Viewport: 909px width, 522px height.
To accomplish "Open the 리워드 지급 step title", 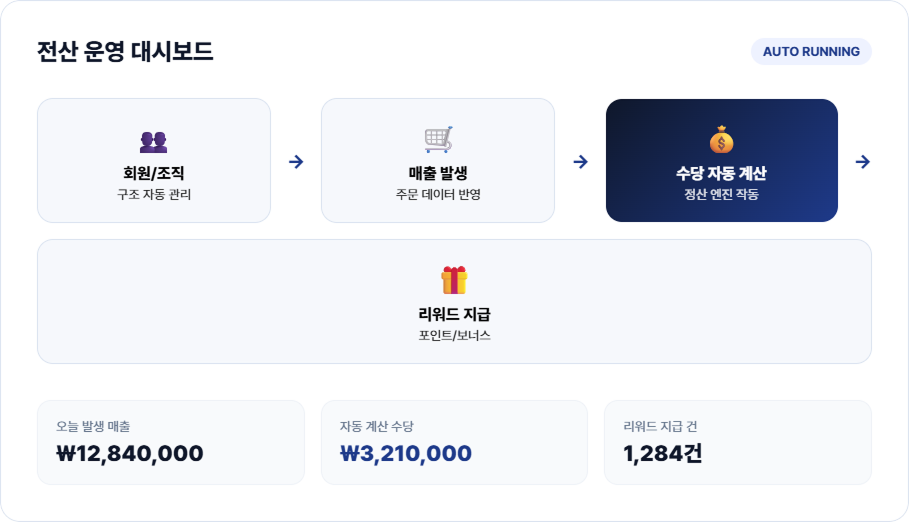I will (x=454, y=314).
